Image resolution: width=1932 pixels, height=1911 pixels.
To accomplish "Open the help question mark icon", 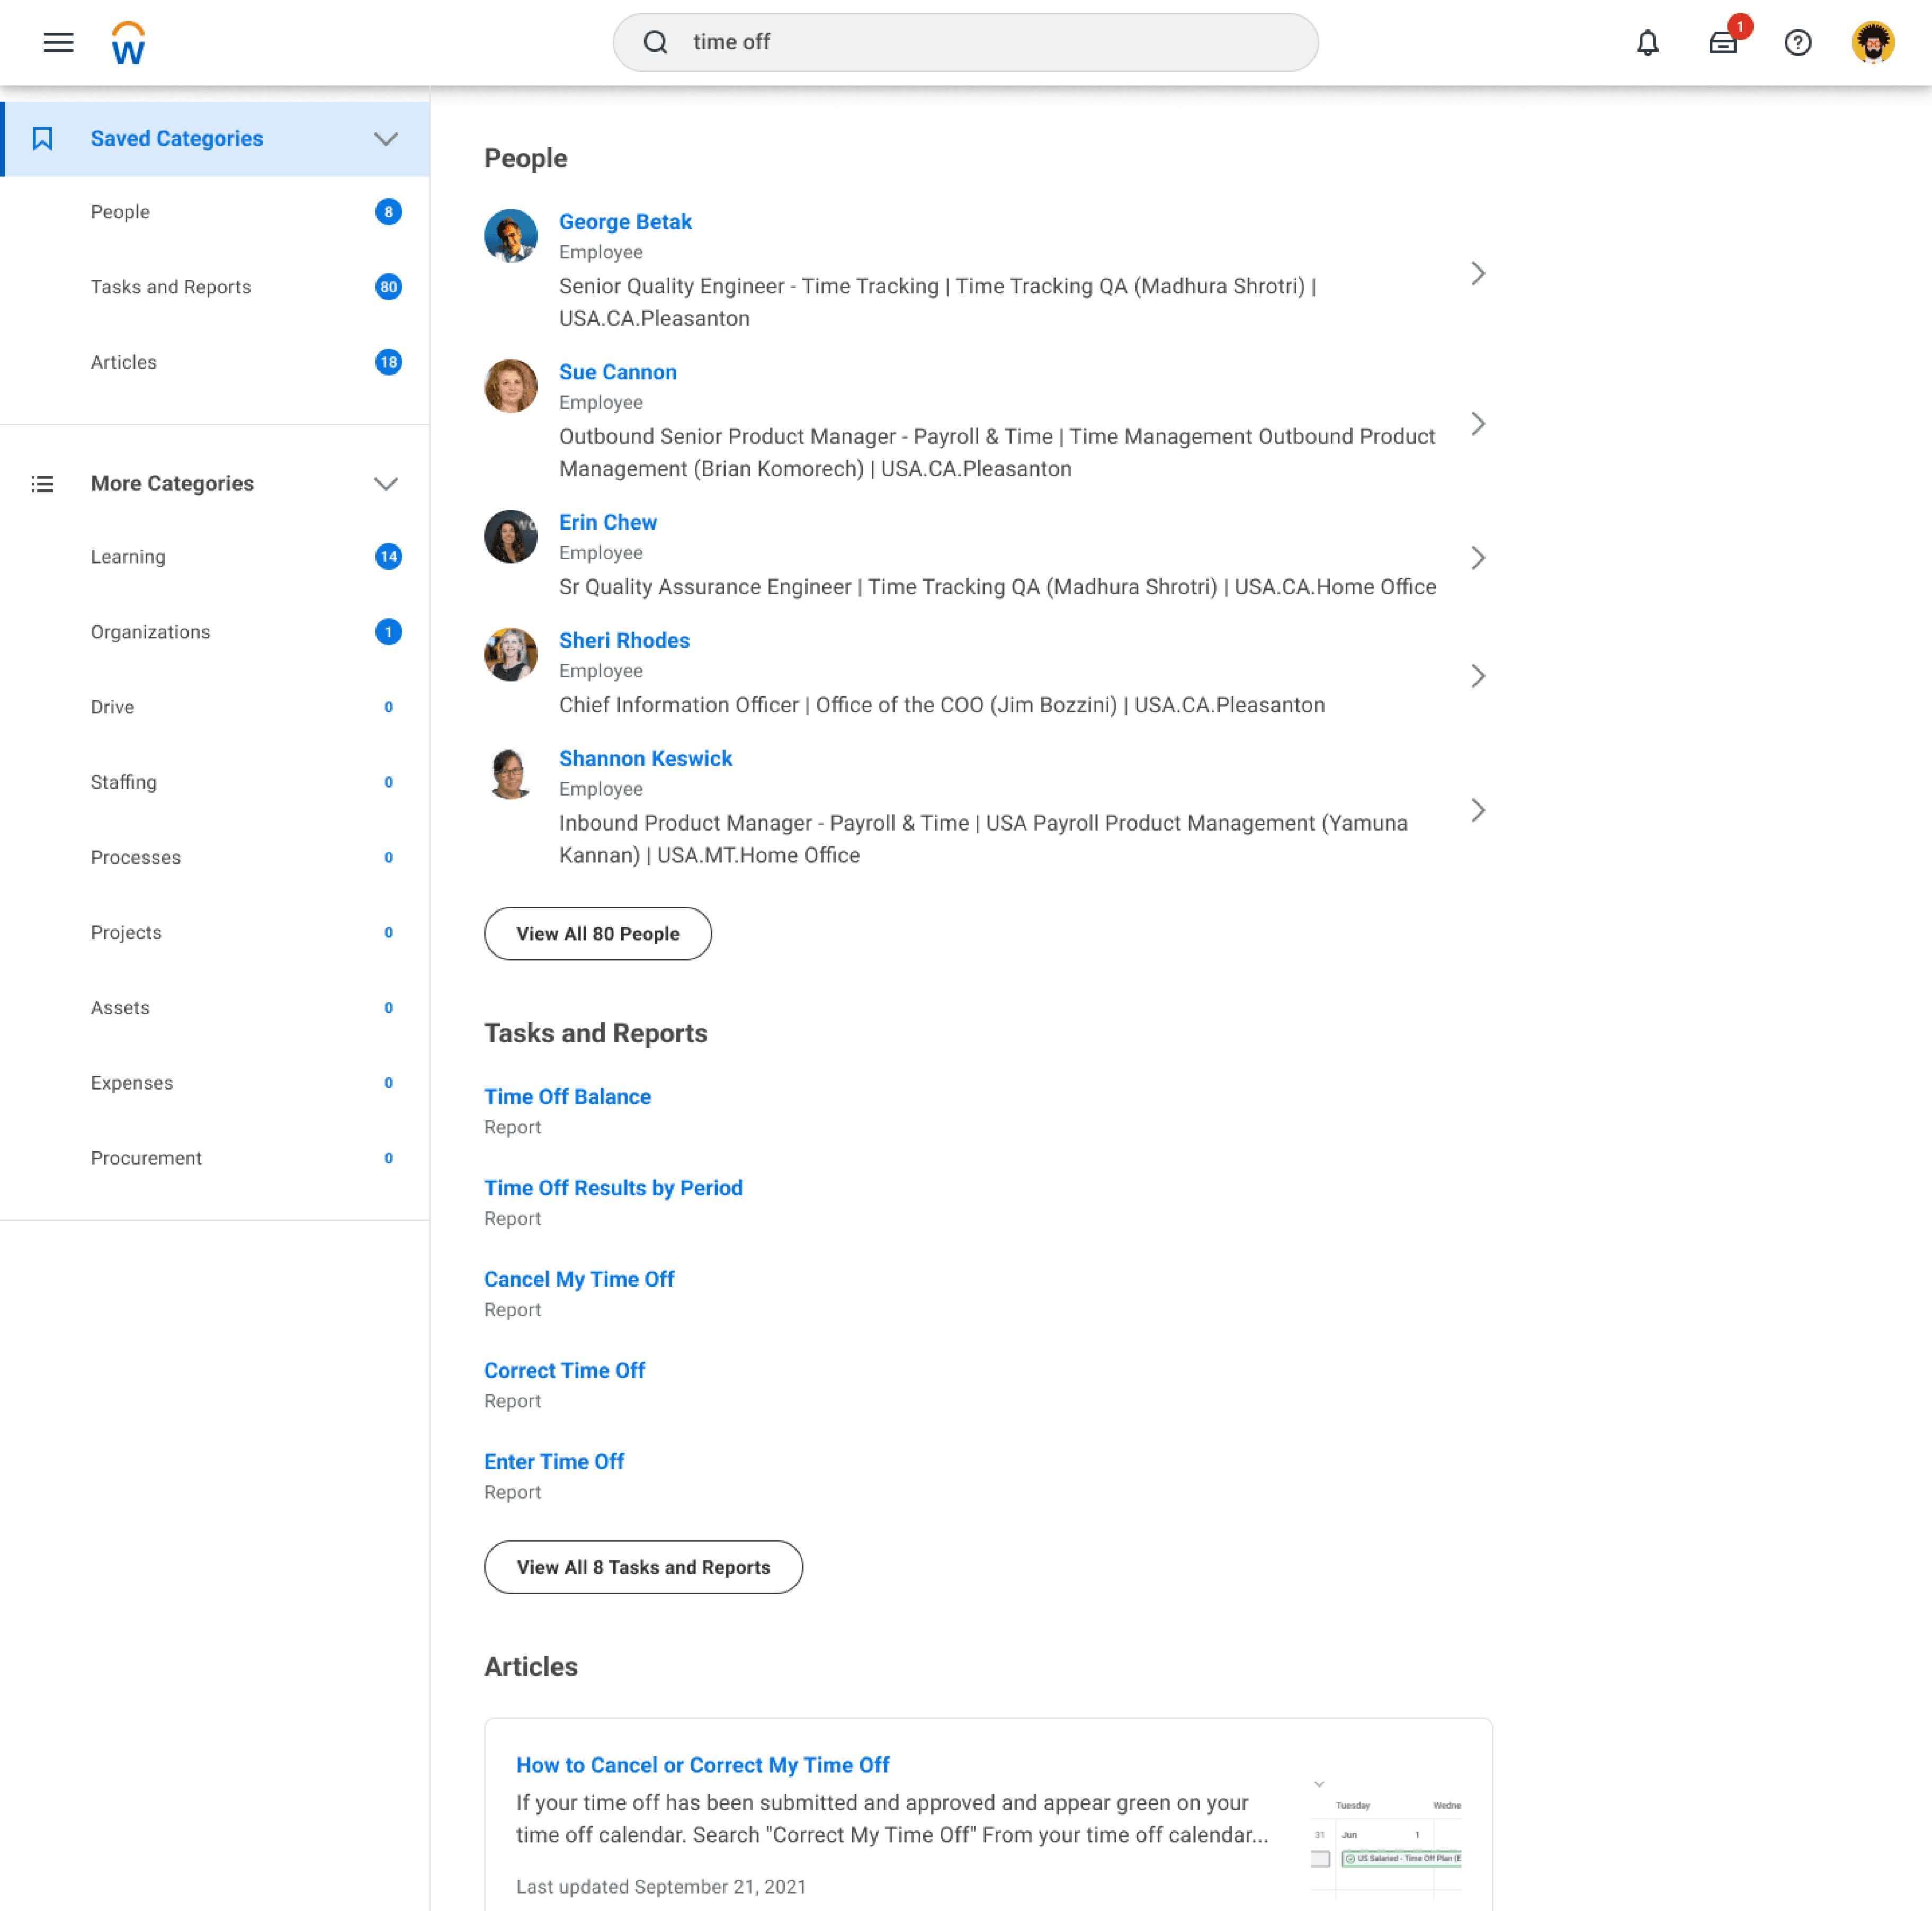I will (x=1797, y=42).
